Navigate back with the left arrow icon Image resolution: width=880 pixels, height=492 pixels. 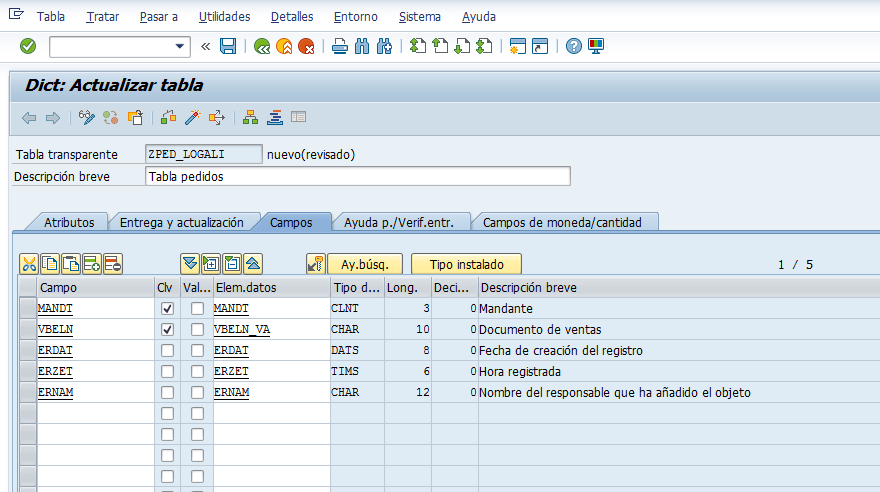click(29, 118)
